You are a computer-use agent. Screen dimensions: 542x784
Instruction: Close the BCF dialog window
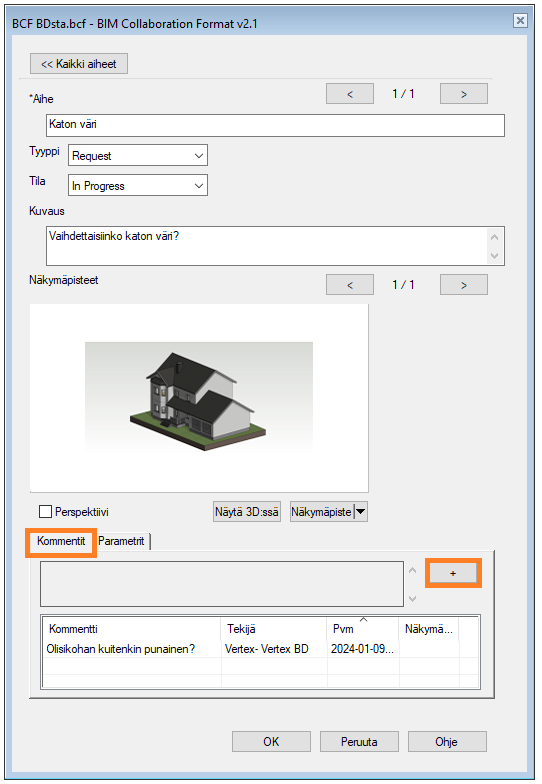[520, 20]
